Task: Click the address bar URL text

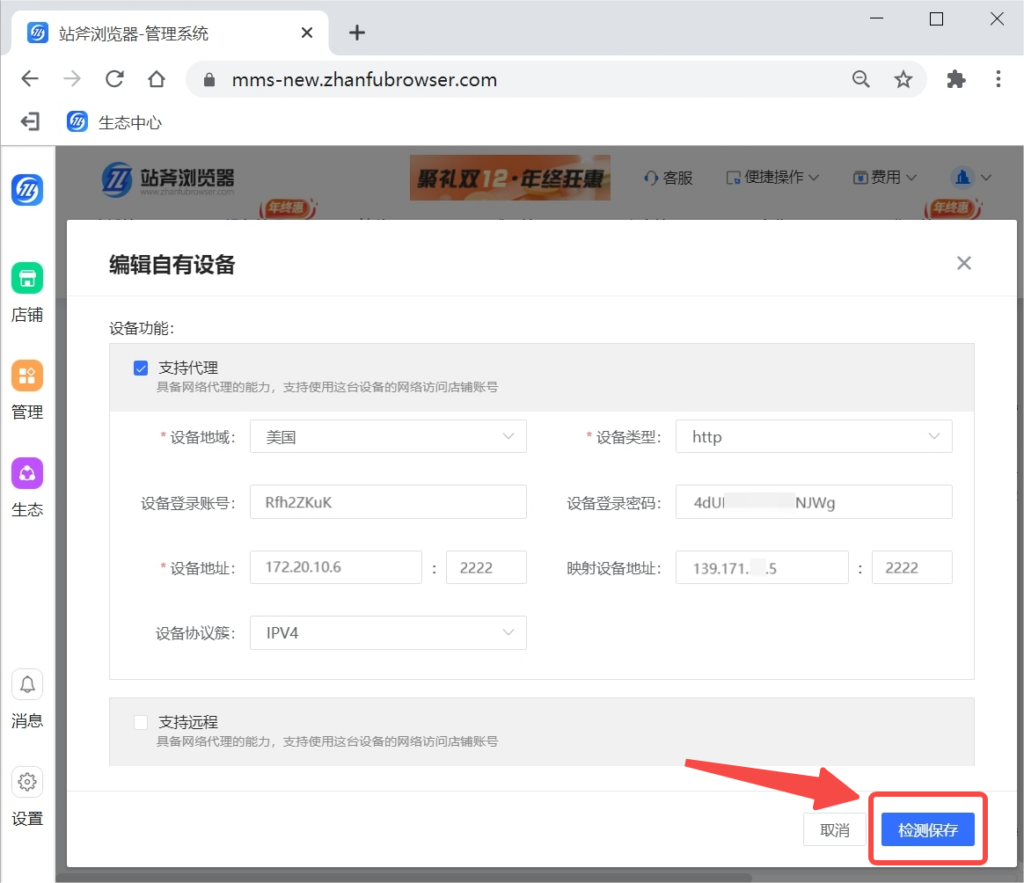Action: tap(364, 80)
